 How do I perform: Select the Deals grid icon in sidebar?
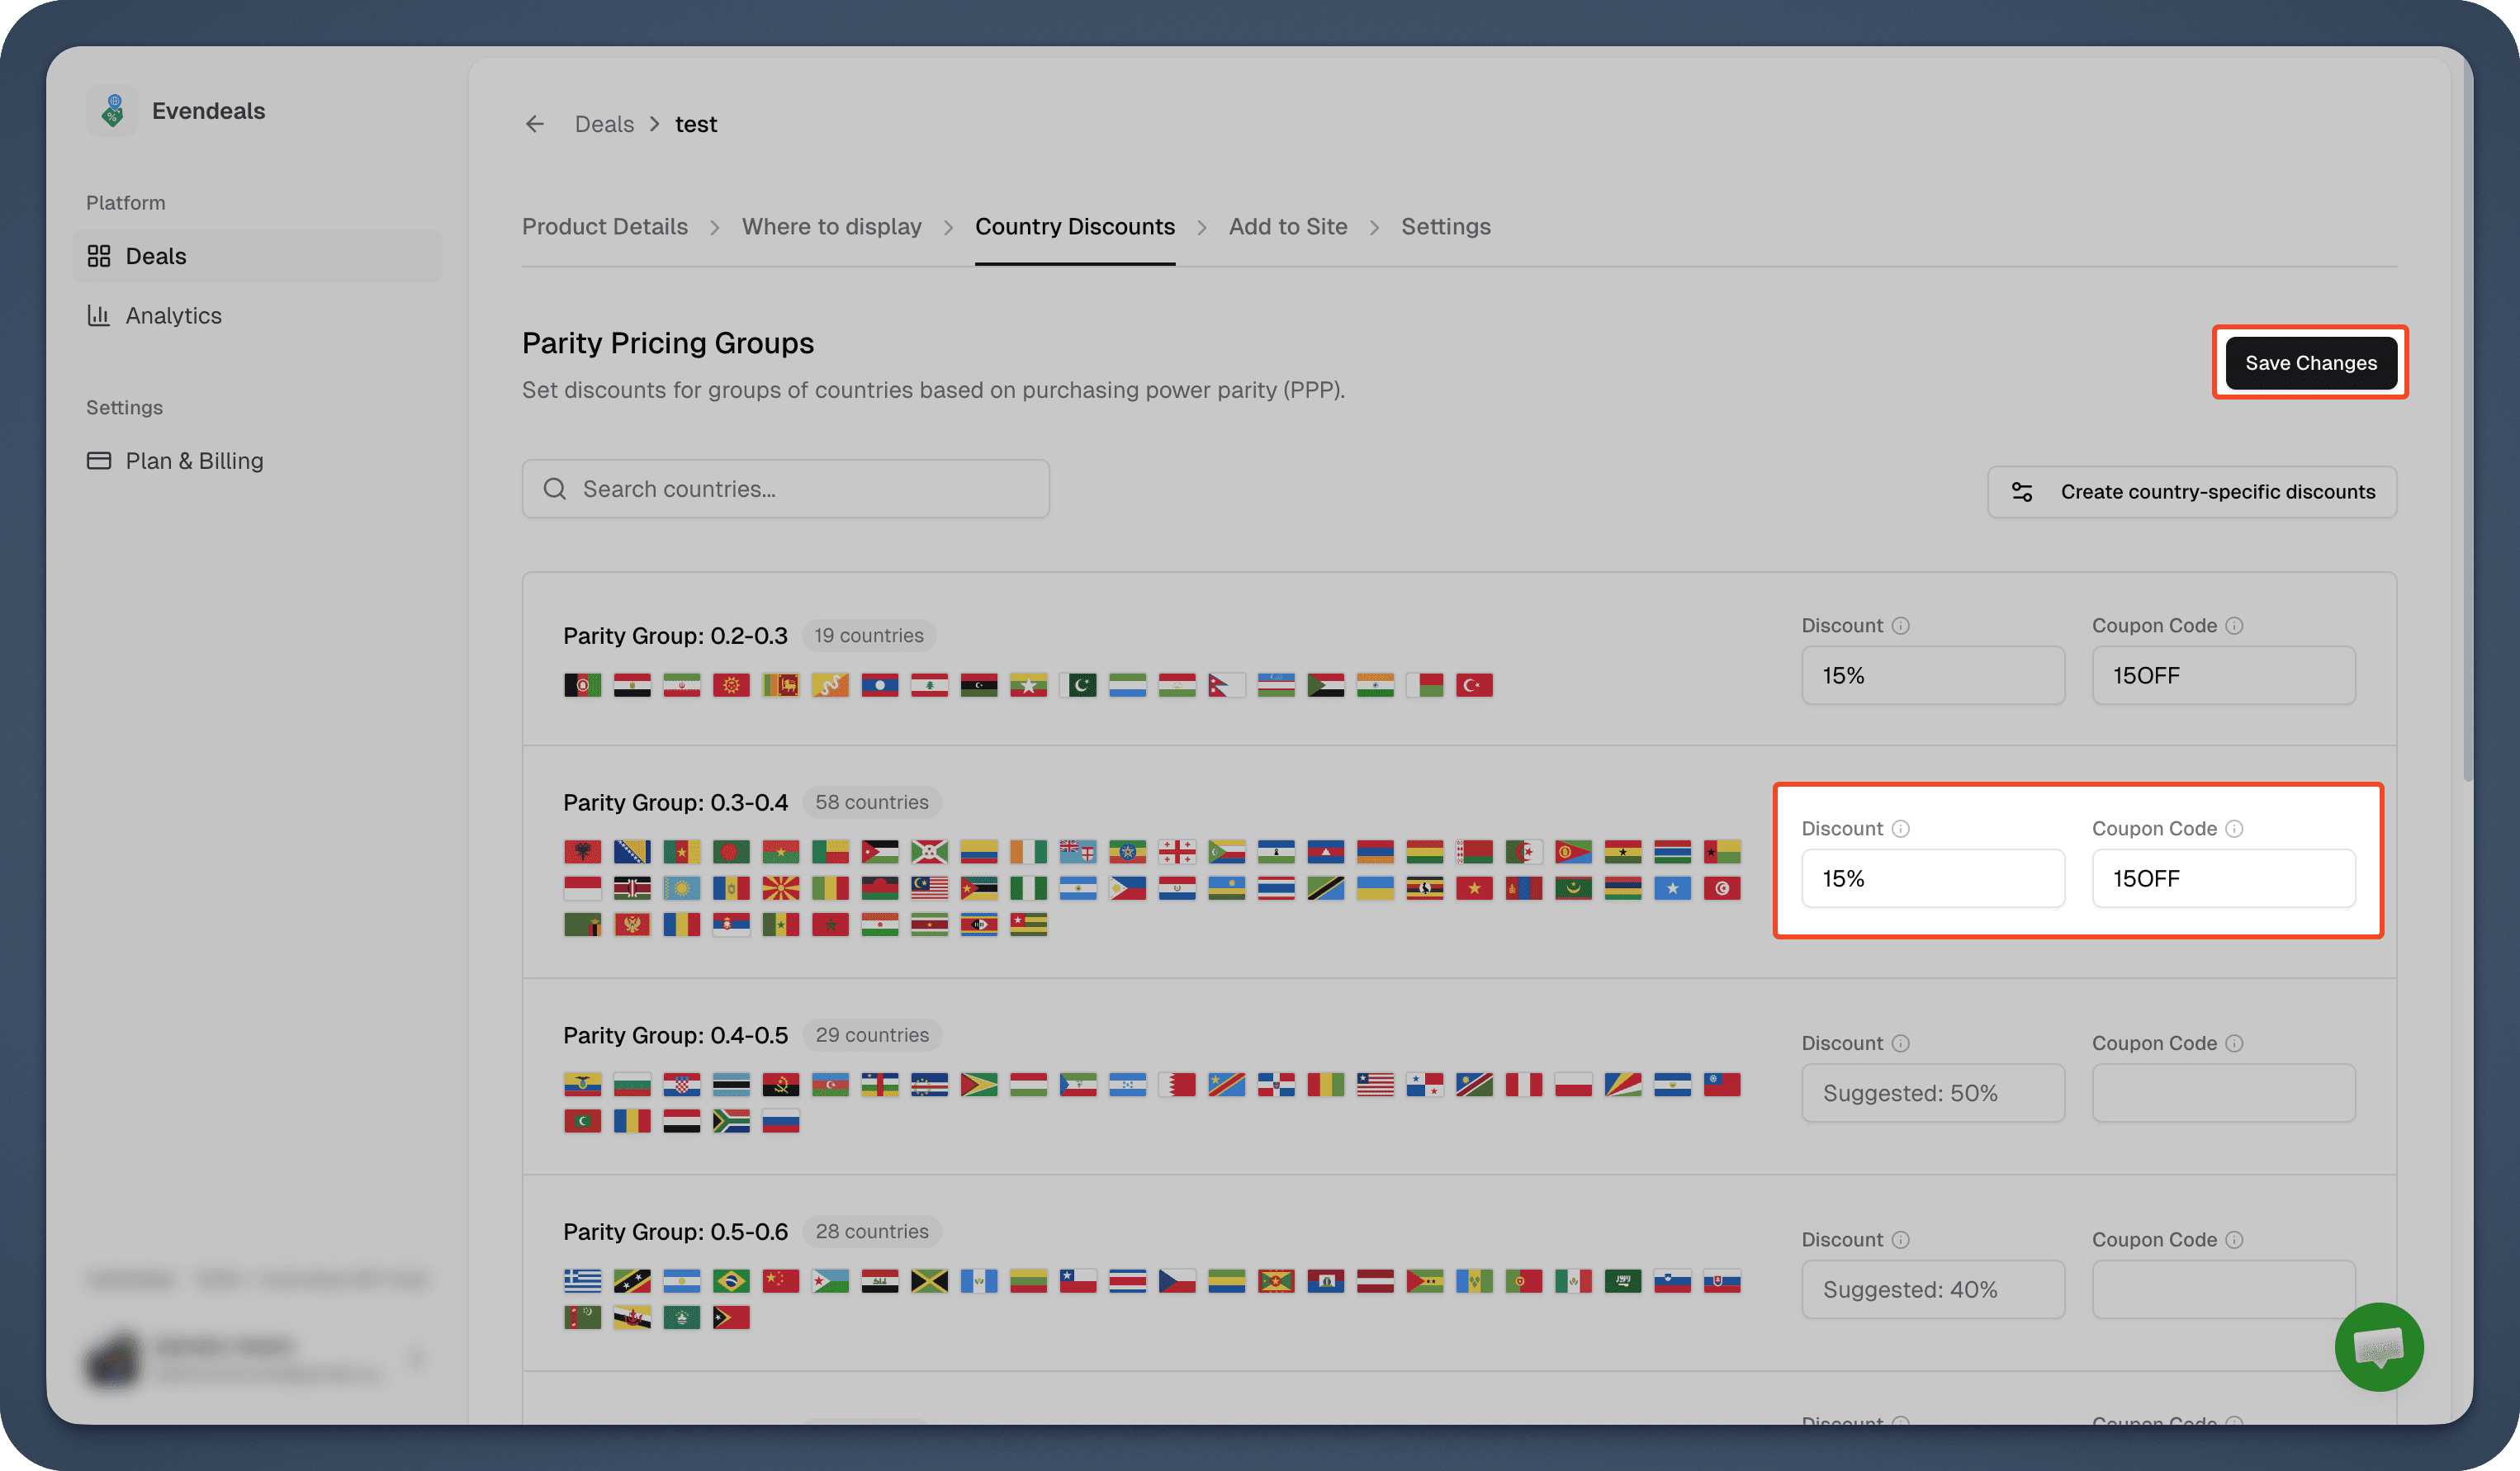99,256
